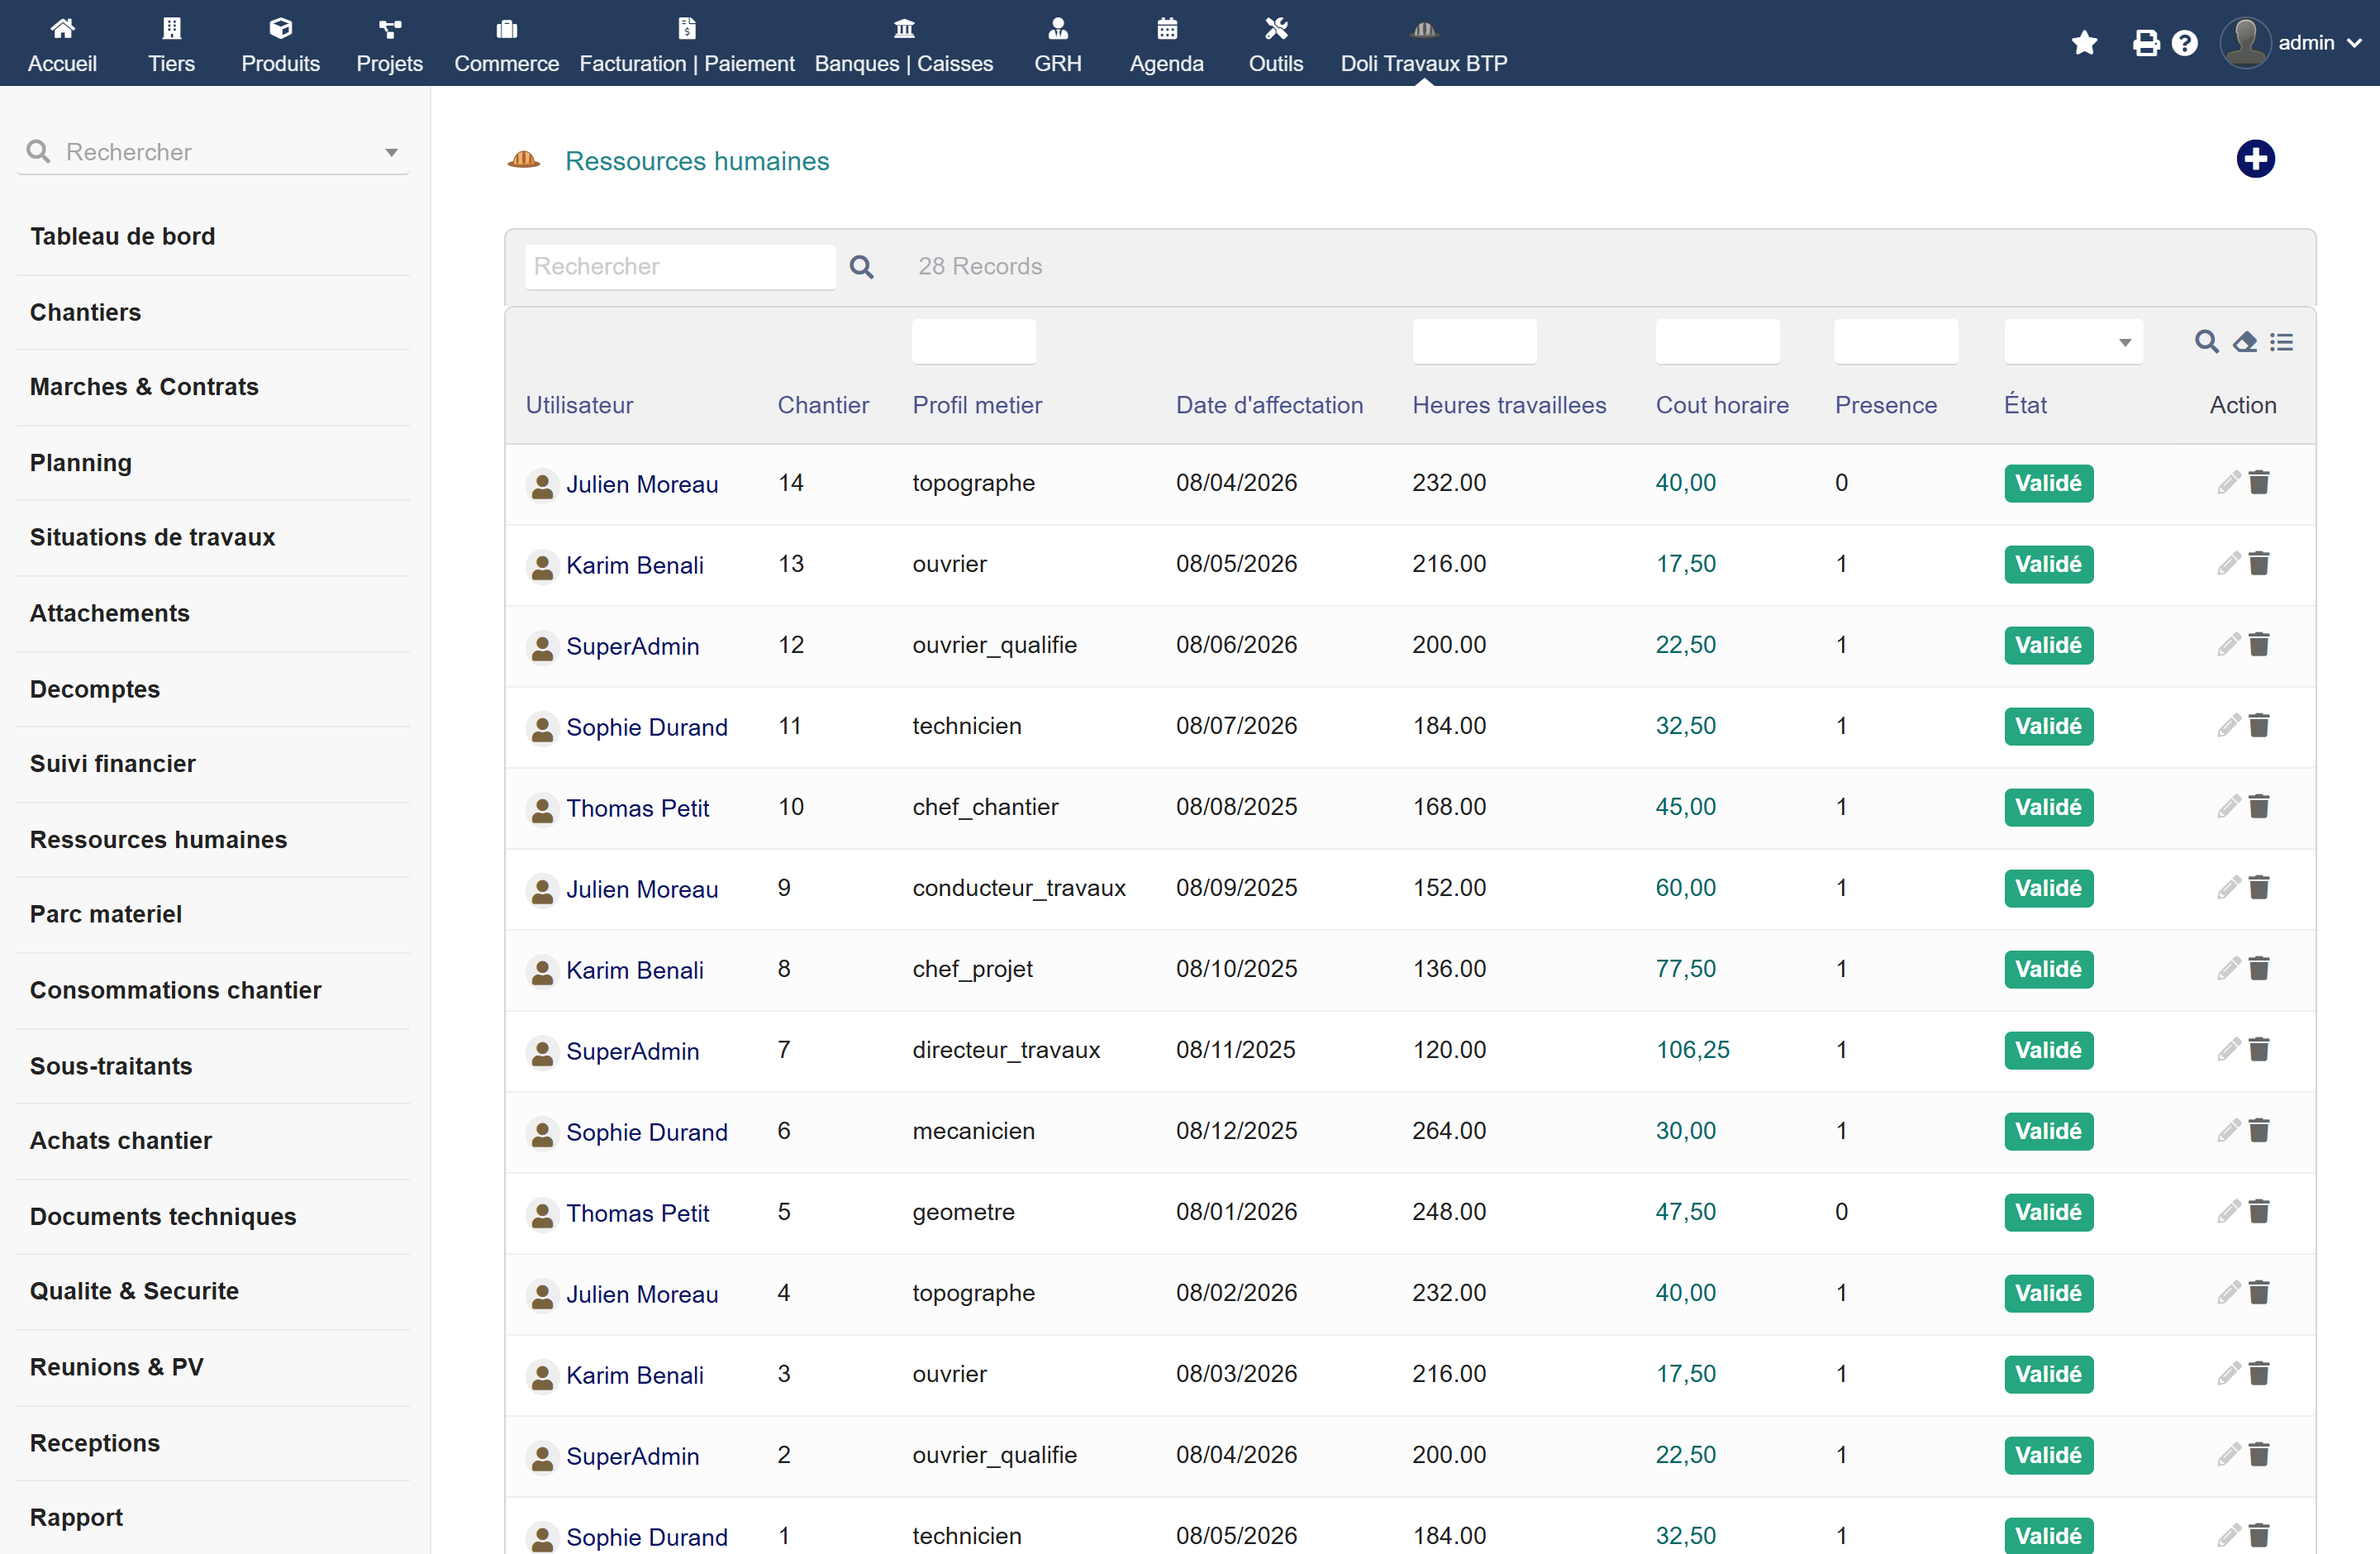Click the bookmark star icon
Viewport: 2380px width, 1554px height.
[2084, 43]
